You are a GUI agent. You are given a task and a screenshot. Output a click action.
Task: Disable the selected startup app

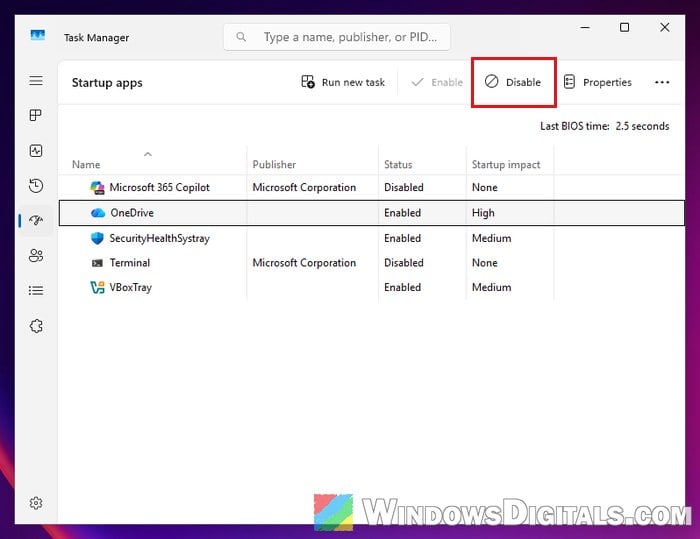tap(513, 82)
